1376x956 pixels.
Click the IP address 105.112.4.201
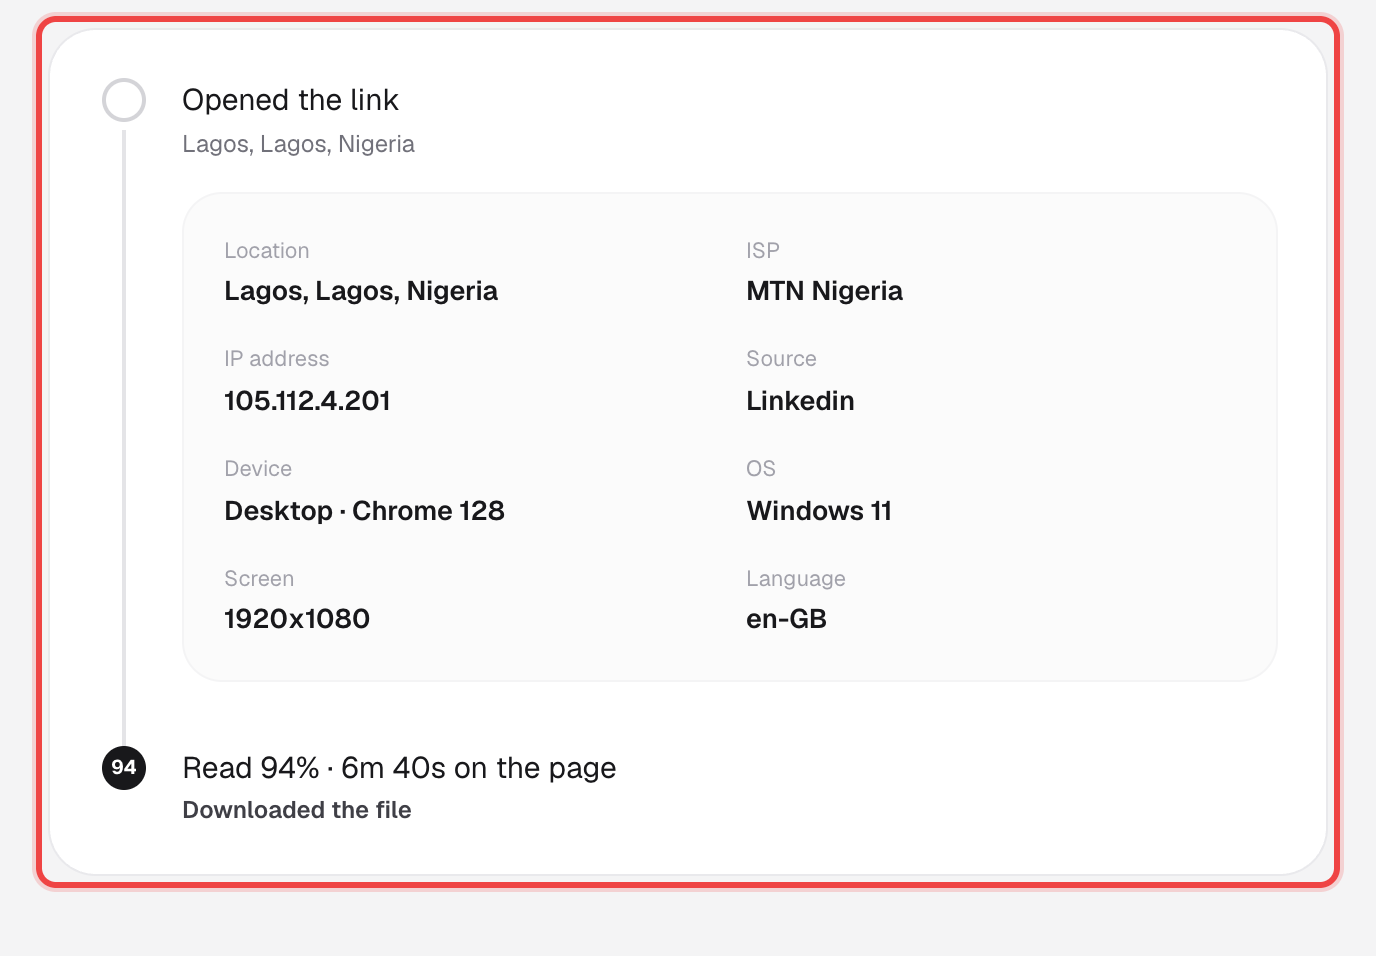[x=307, y=401]
